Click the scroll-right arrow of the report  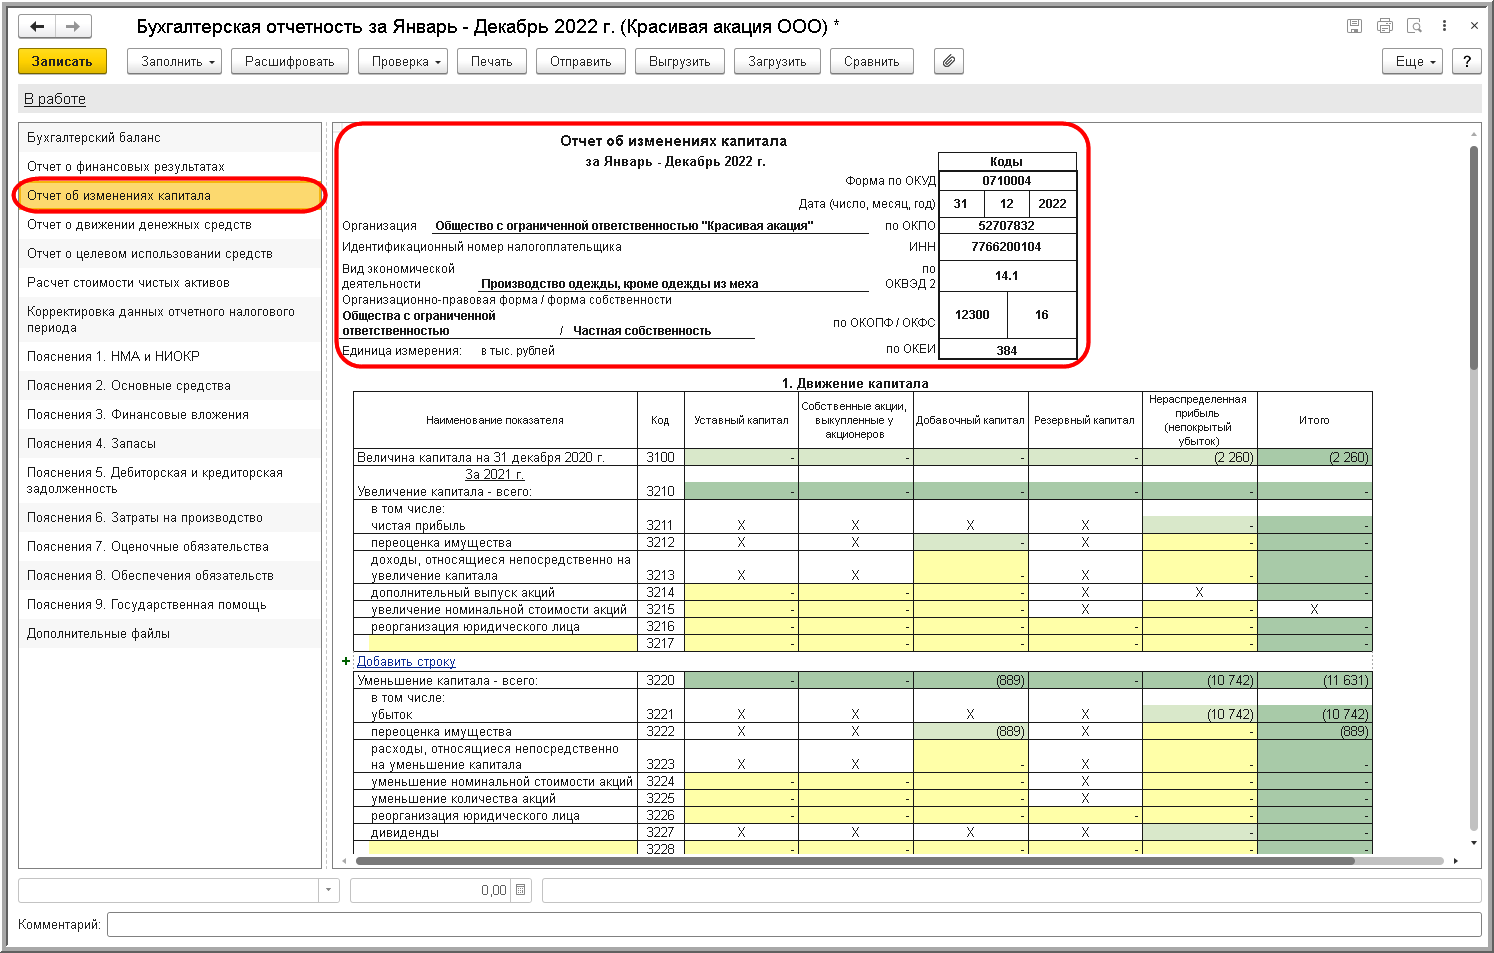pyautogui.click(x=1456, y=861)
